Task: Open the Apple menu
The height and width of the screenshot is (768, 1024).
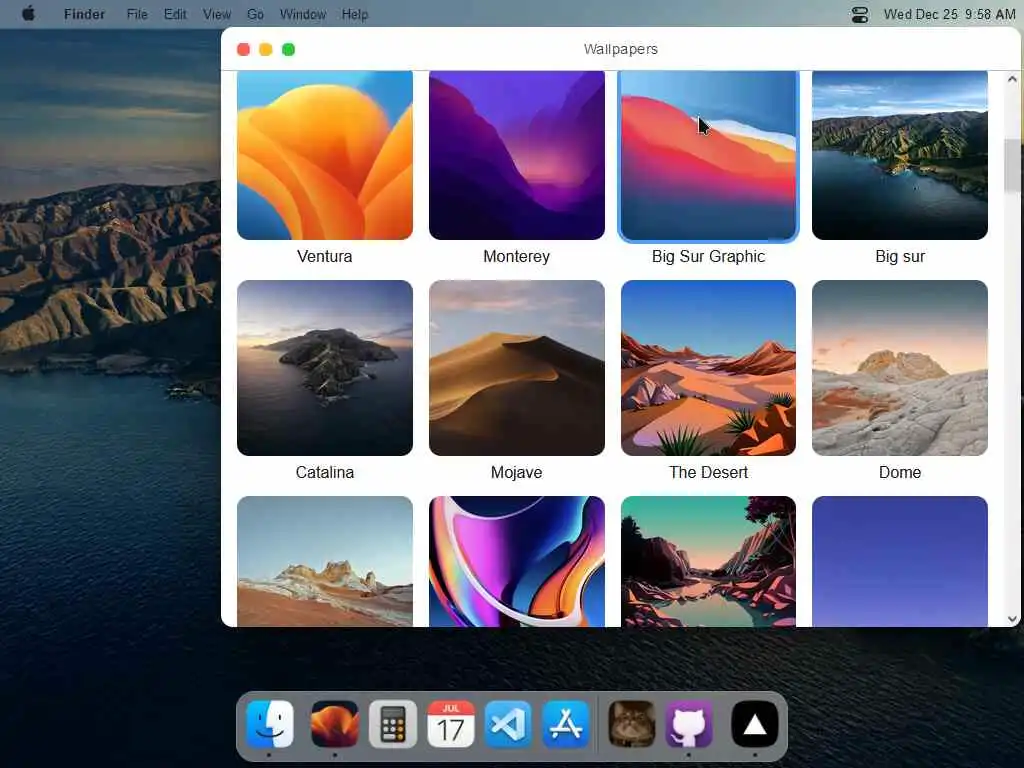Action: (28, 14)
